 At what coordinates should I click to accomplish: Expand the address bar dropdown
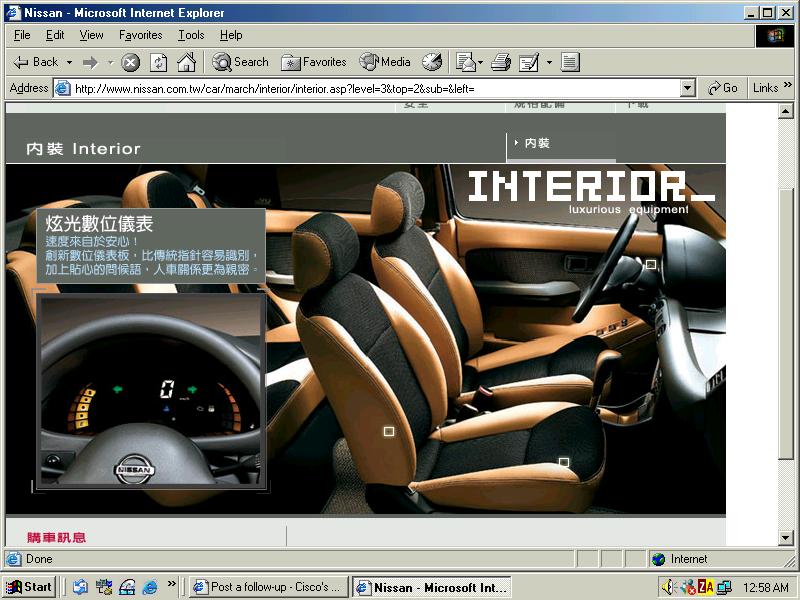688,89
